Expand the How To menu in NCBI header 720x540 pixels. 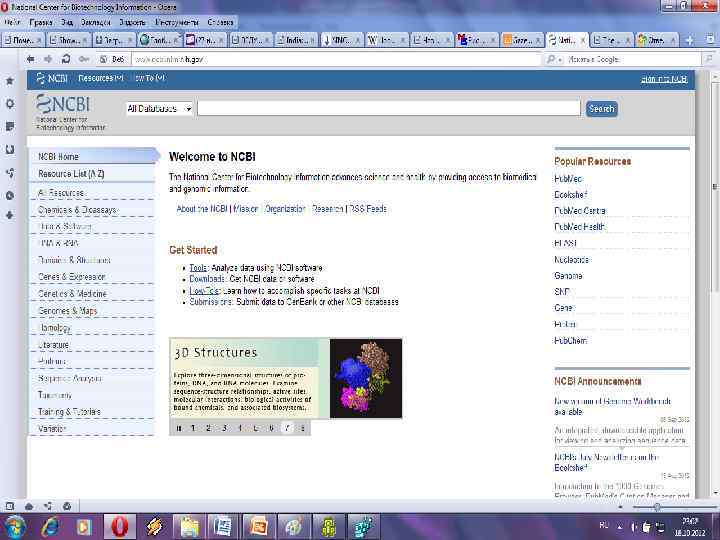tap(149, 78)
